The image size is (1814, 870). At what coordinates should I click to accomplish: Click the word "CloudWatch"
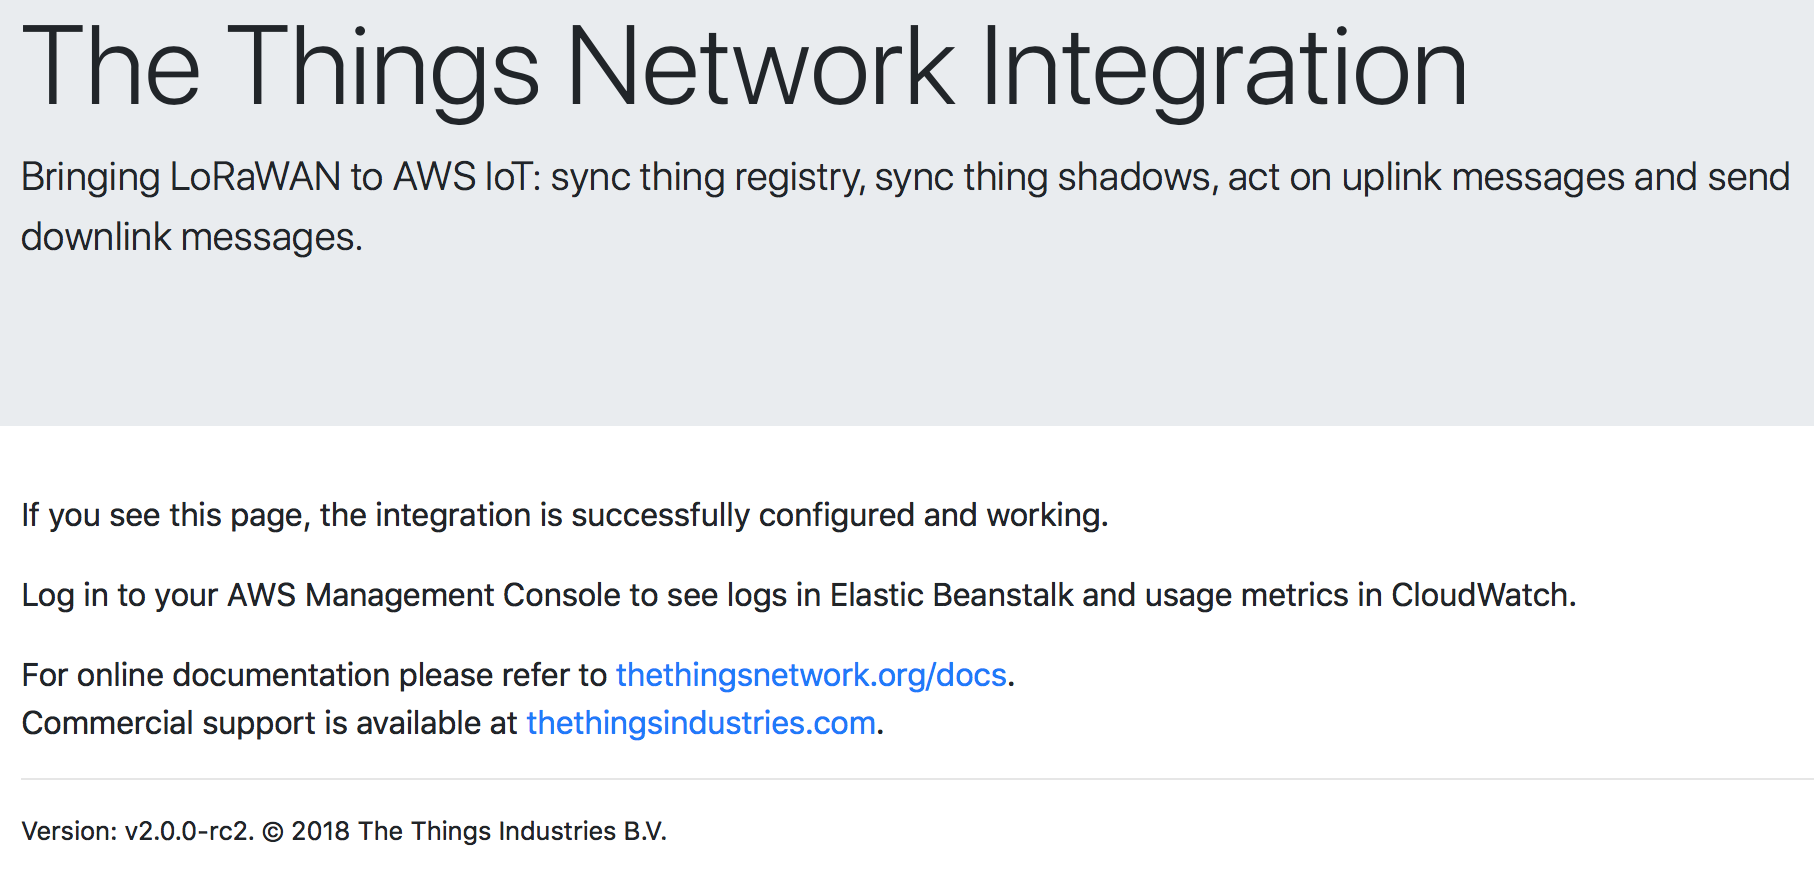1480,595
